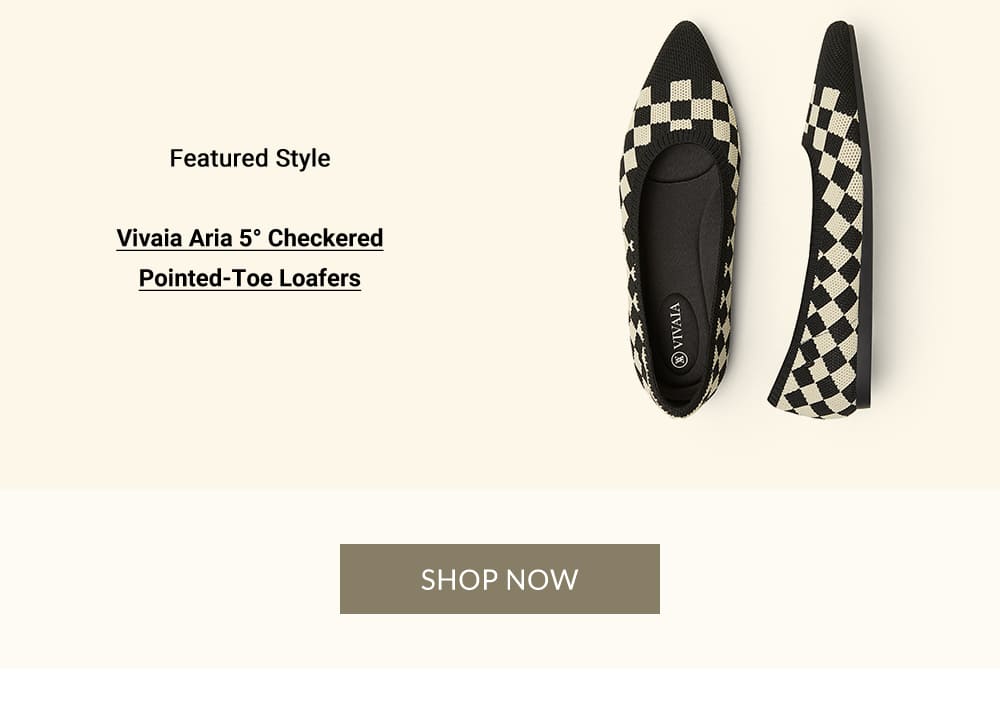Click the underlined second line of the product name
The height and width of the screenshot is (709, 1000).
tap(248, 279)
